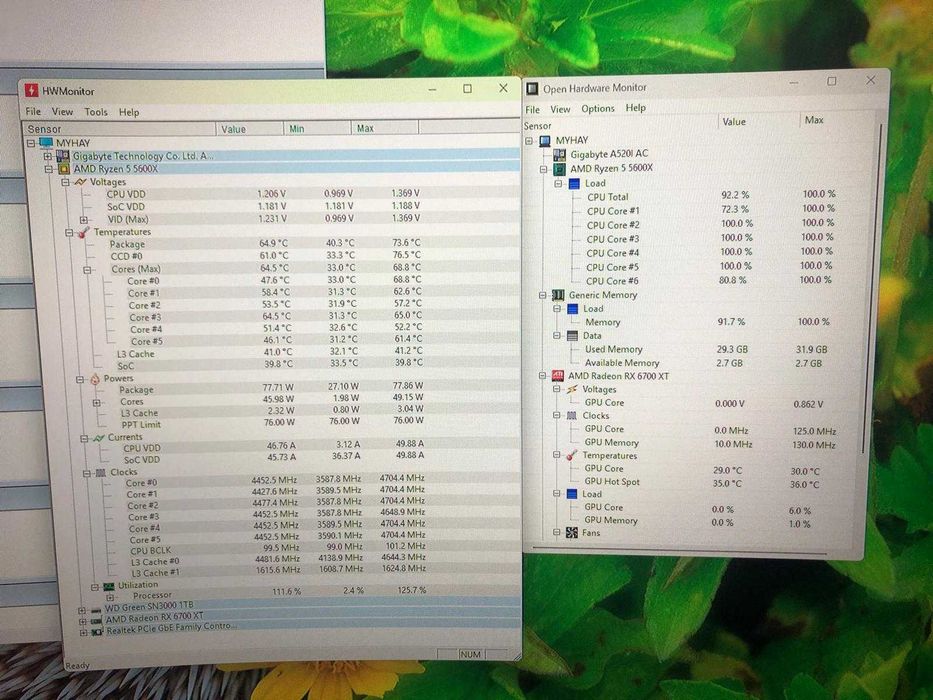Click the Fans icon in Open Hardware Monitor
Viewport: 933px width, 700px height.
tap(572, 533)
